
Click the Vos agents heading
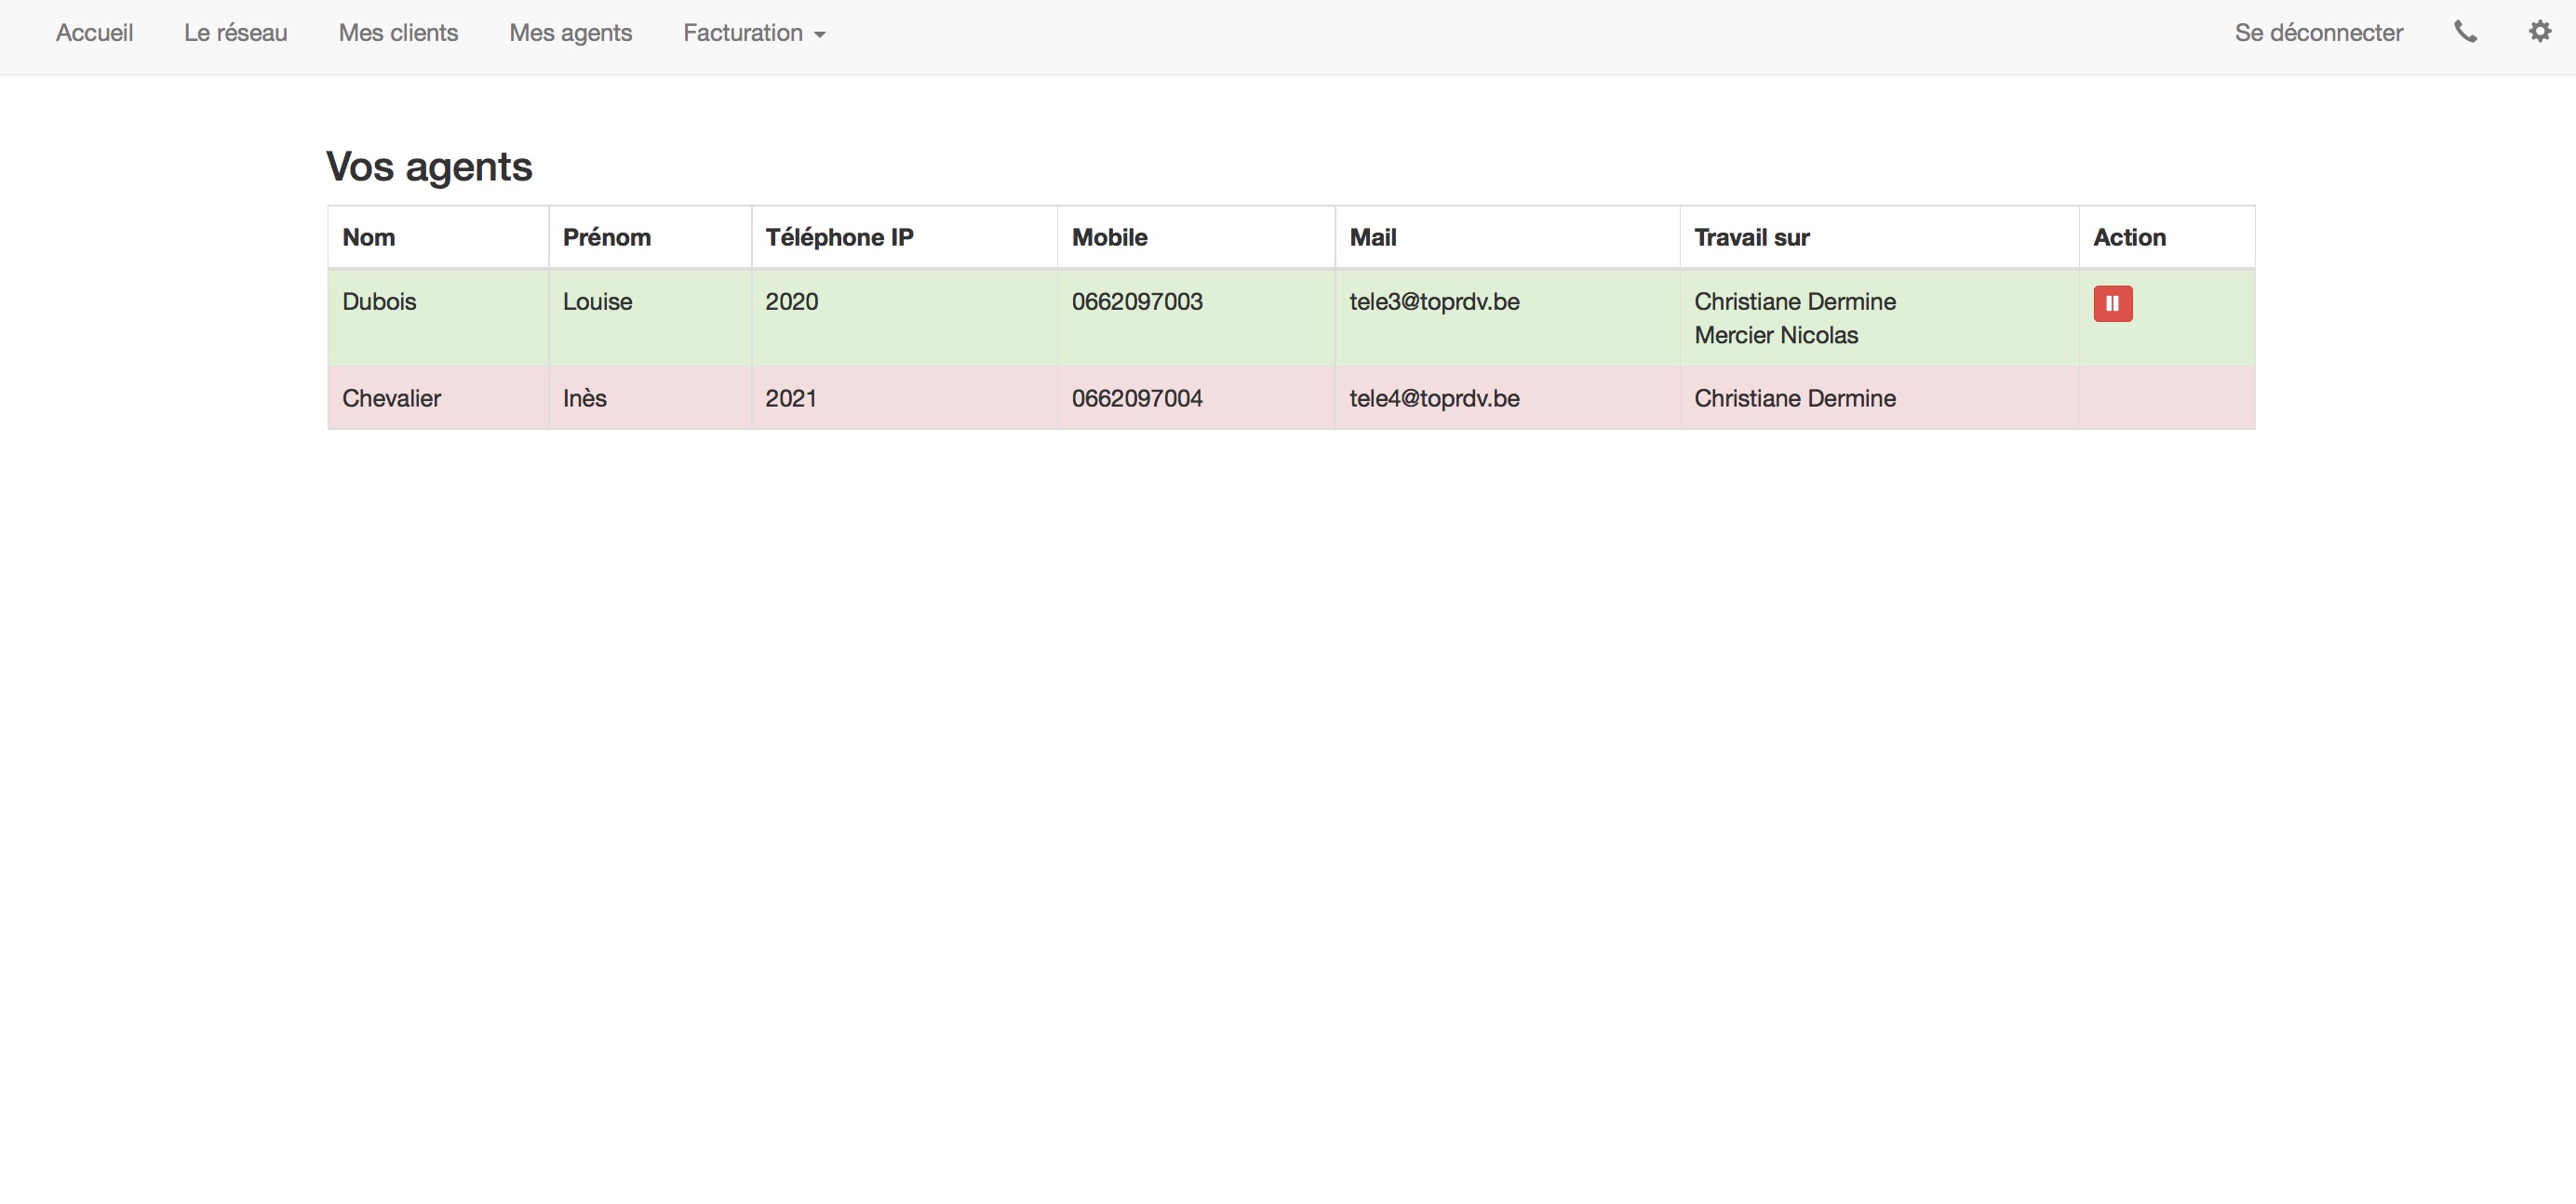429,166
